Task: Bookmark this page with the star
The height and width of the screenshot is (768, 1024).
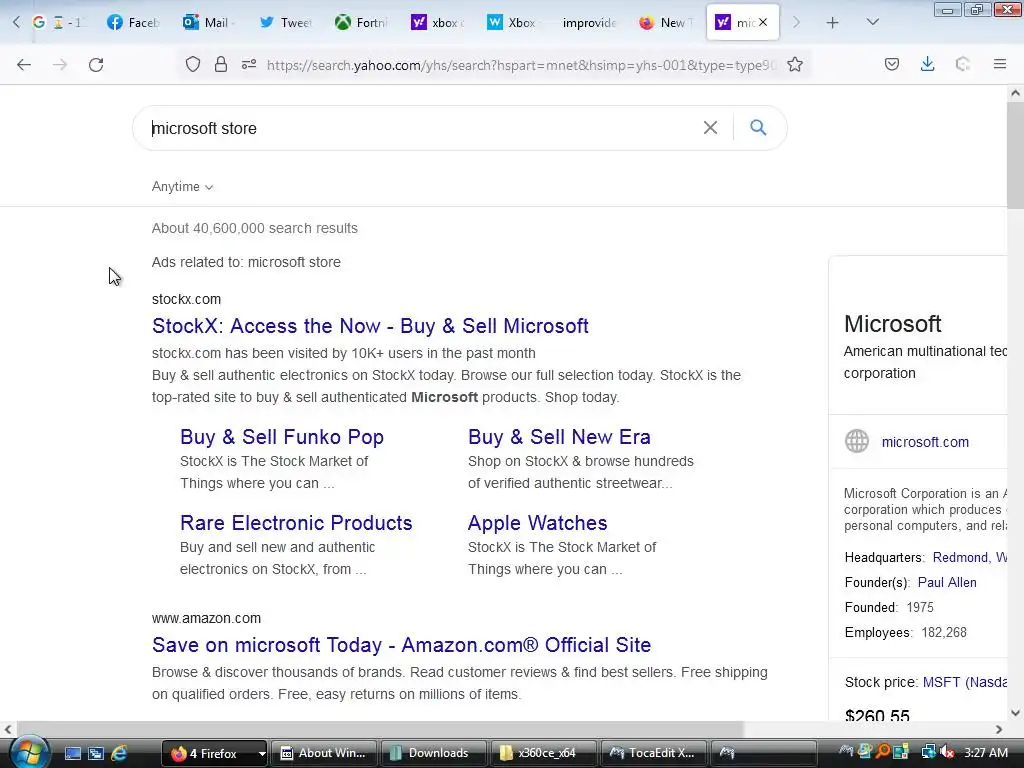Action: (795, 65)
